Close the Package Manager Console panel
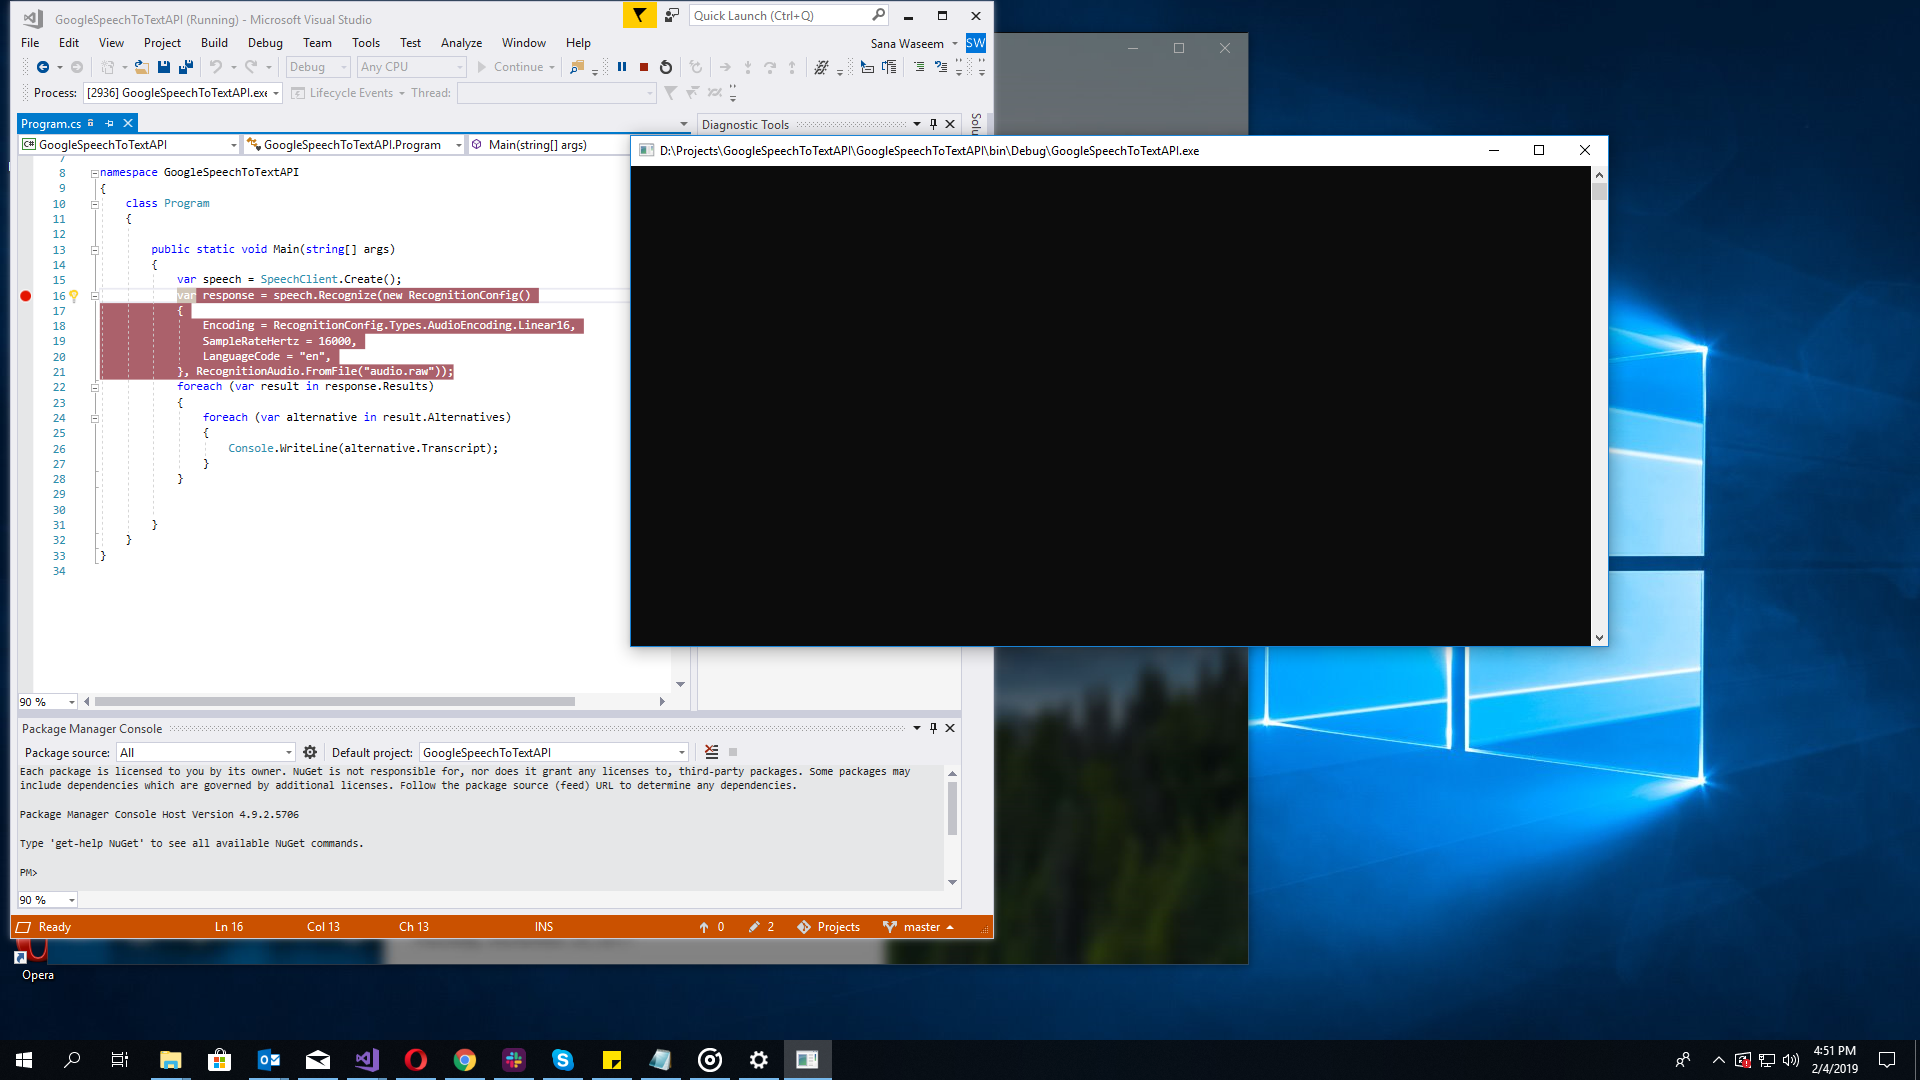Viewport: 1920px width, 1080px height. (x=950, y=728)
